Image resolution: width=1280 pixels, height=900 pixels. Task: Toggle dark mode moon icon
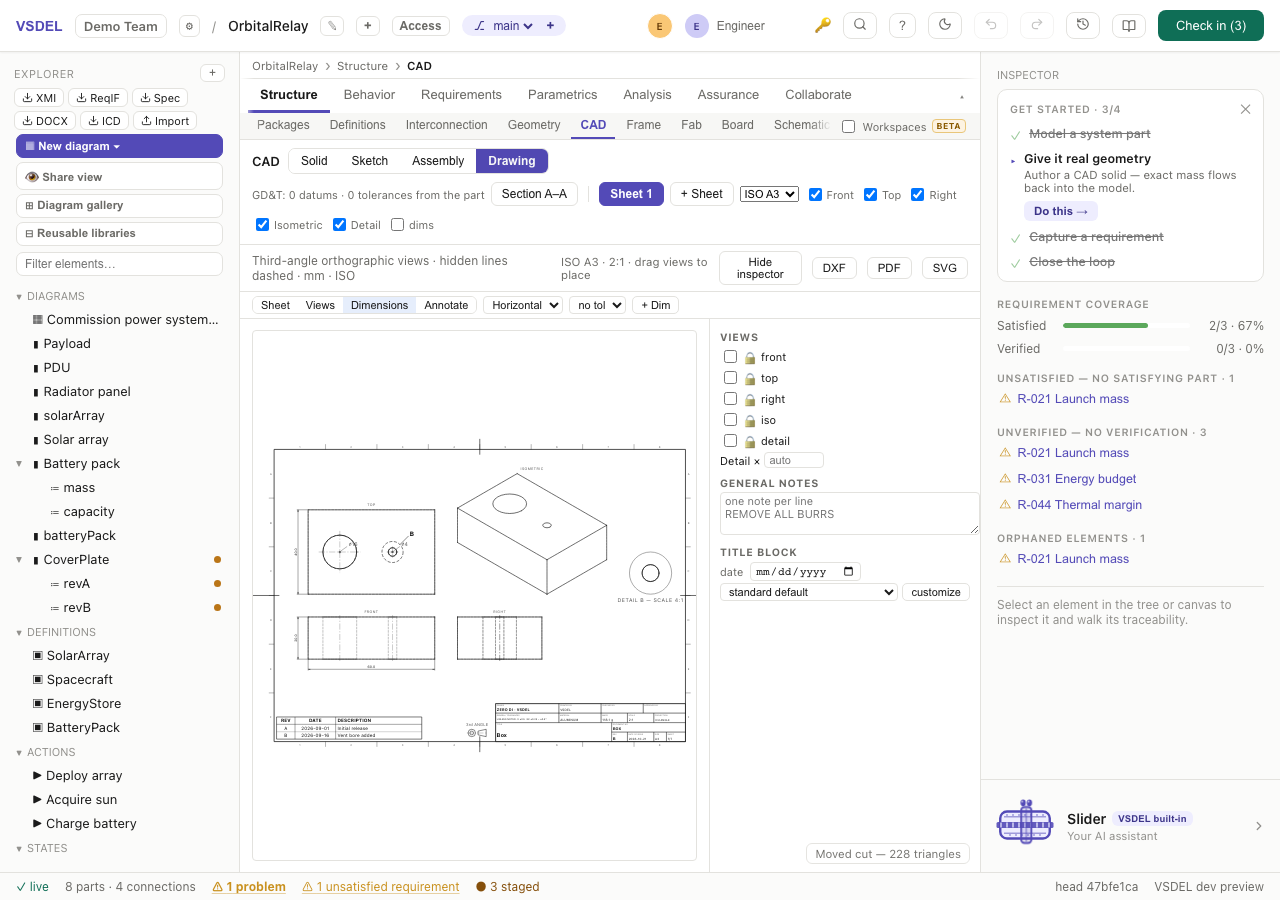[x=946, y=26]
